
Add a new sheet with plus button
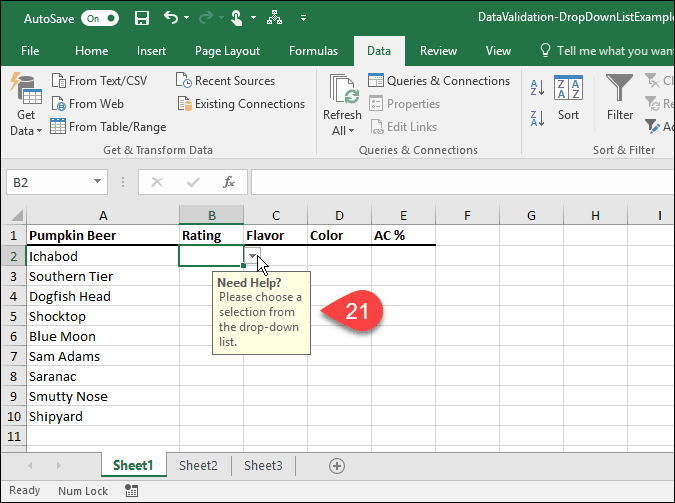click(x=337, y=466)
